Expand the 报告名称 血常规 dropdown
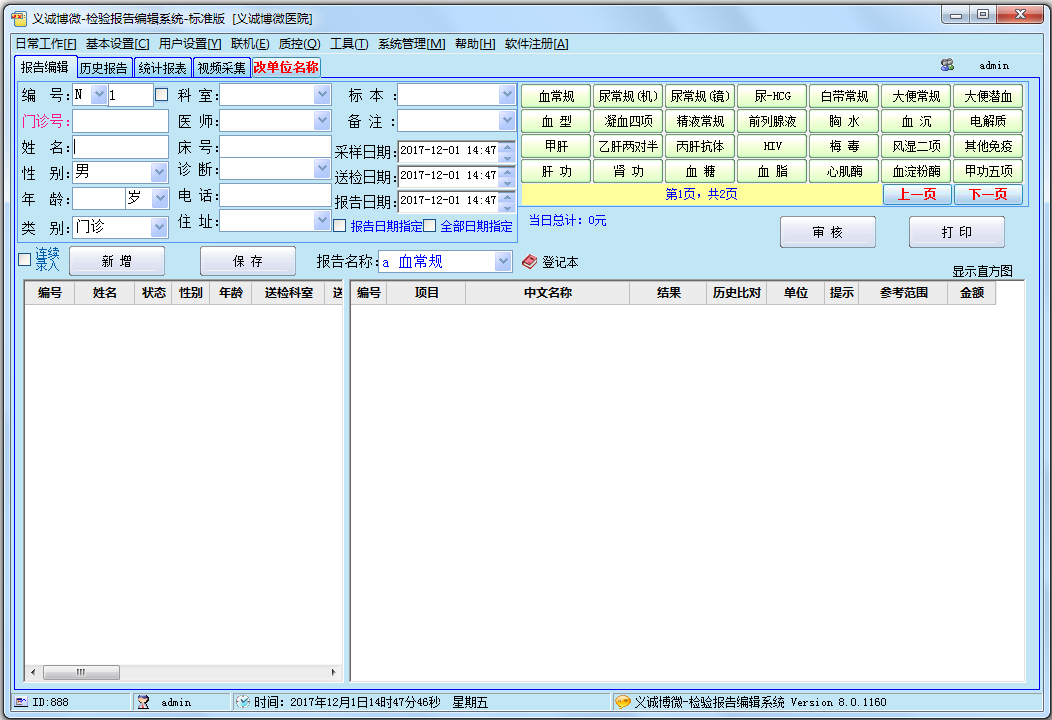 tap(503, 261)
